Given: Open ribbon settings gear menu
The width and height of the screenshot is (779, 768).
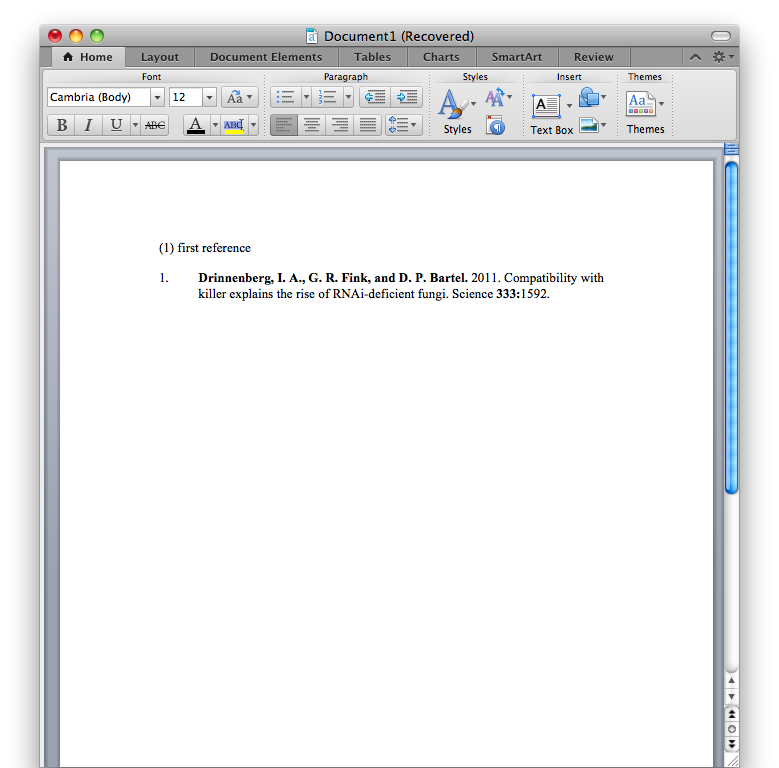Looking at the screenshot, I should [723, 57].
